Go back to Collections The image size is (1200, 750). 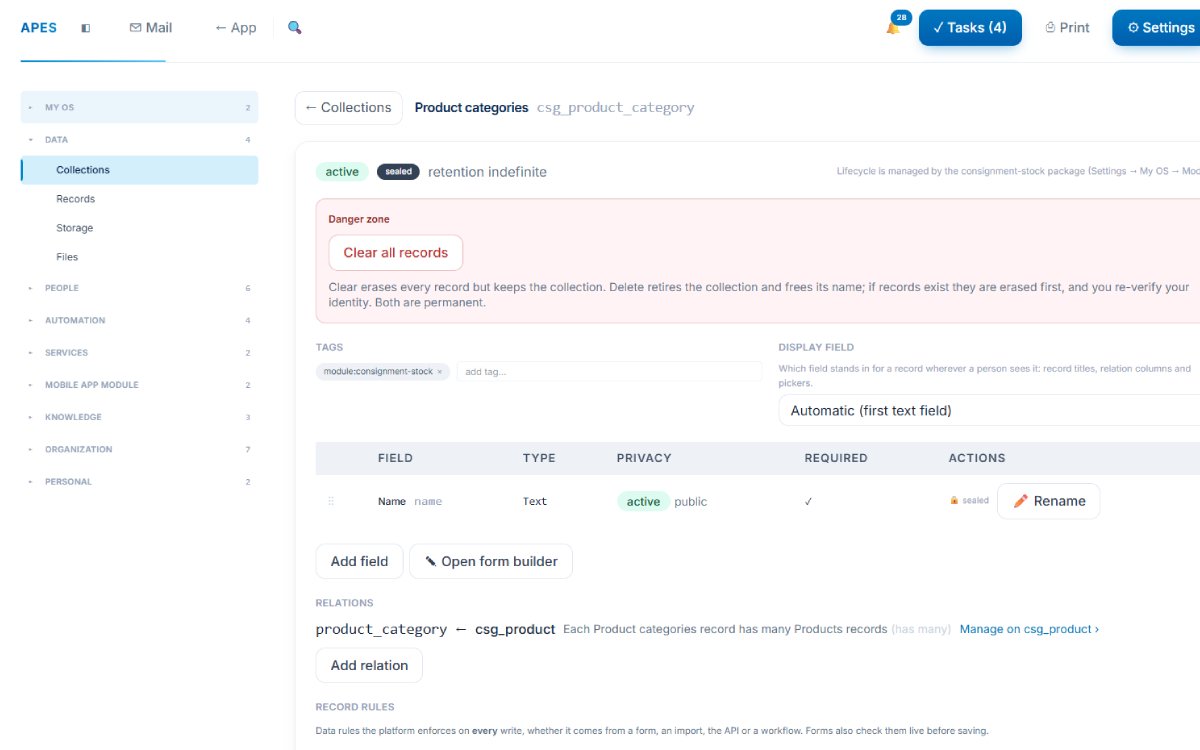tap(348, 108)
